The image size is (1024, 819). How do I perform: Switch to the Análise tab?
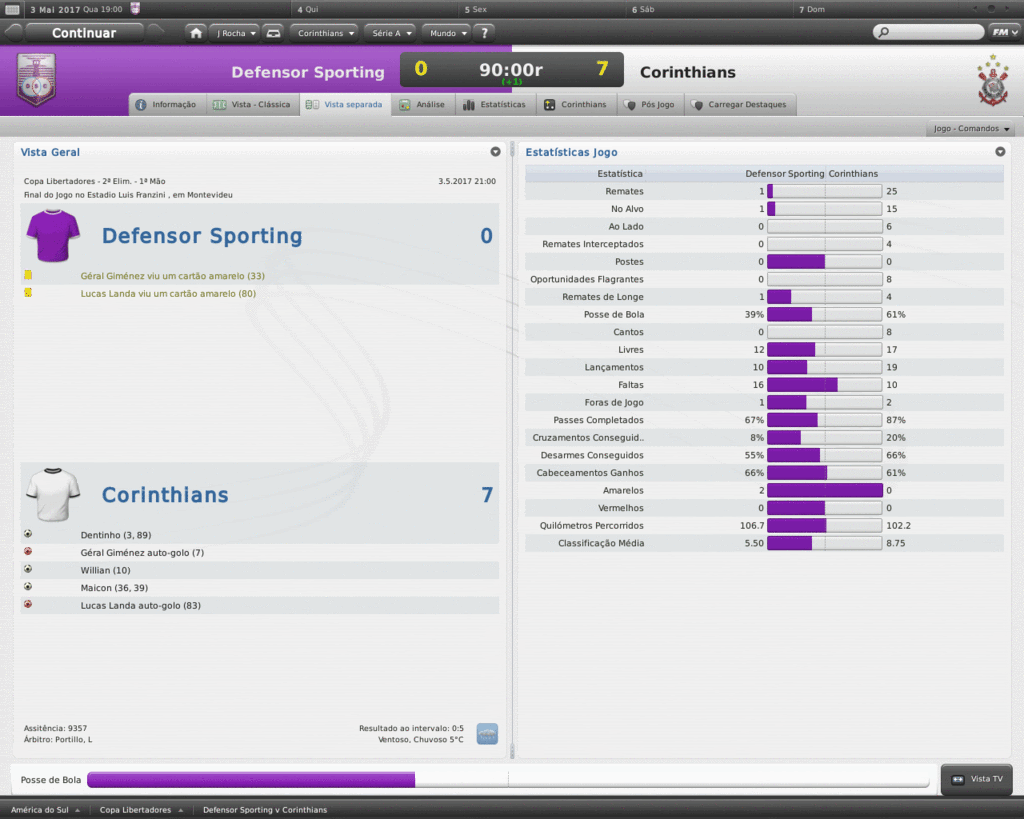422,104
